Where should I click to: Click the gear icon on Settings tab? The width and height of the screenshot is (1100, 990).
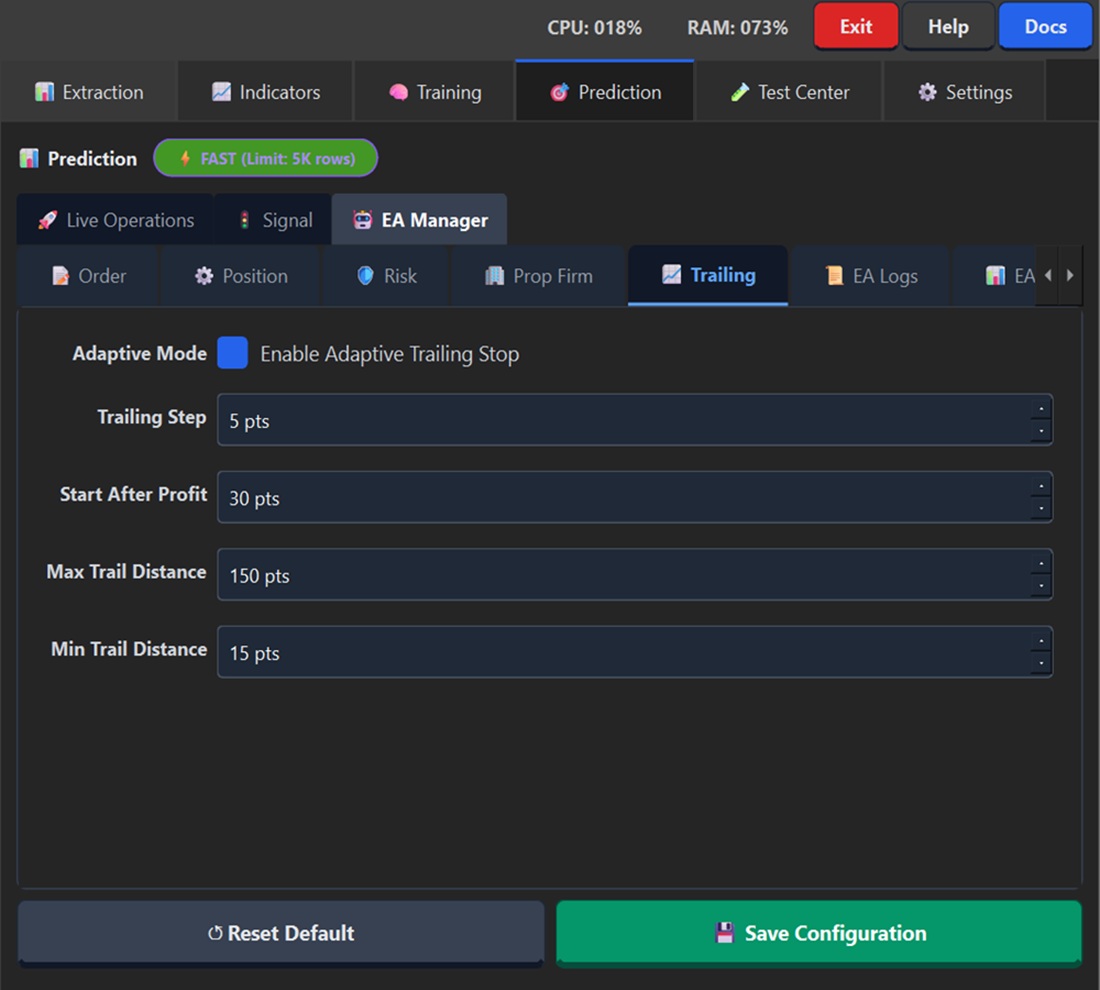(x=927, y=92)
